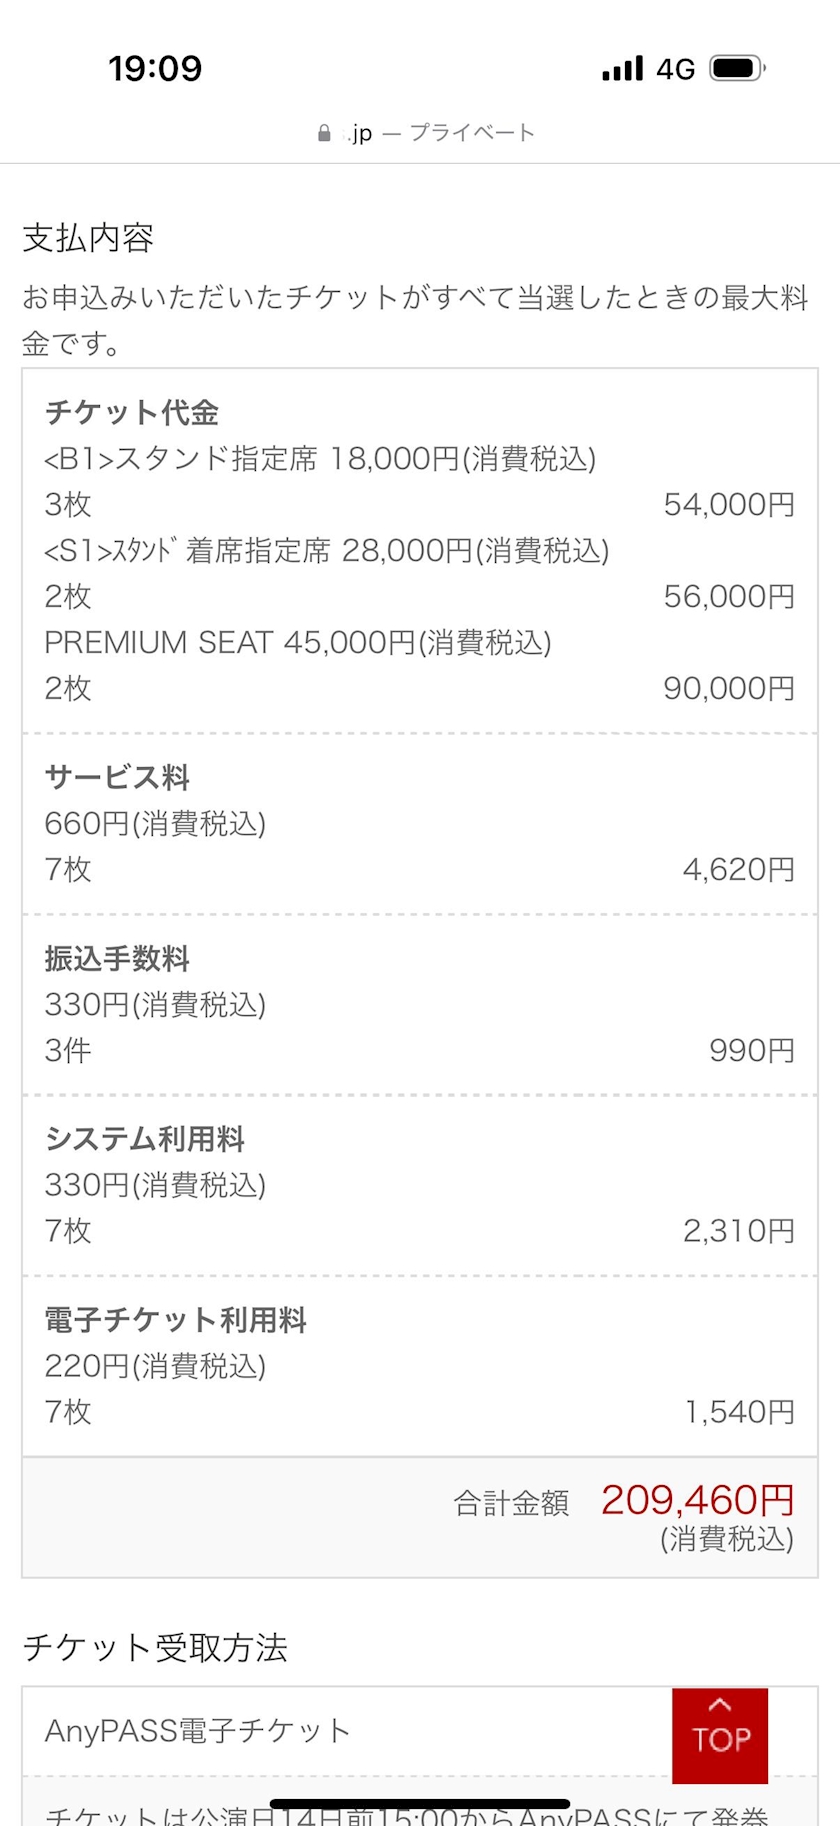Tap the red TOP scroll button
Screen dimensions: 840x1826
point(720,1735)
